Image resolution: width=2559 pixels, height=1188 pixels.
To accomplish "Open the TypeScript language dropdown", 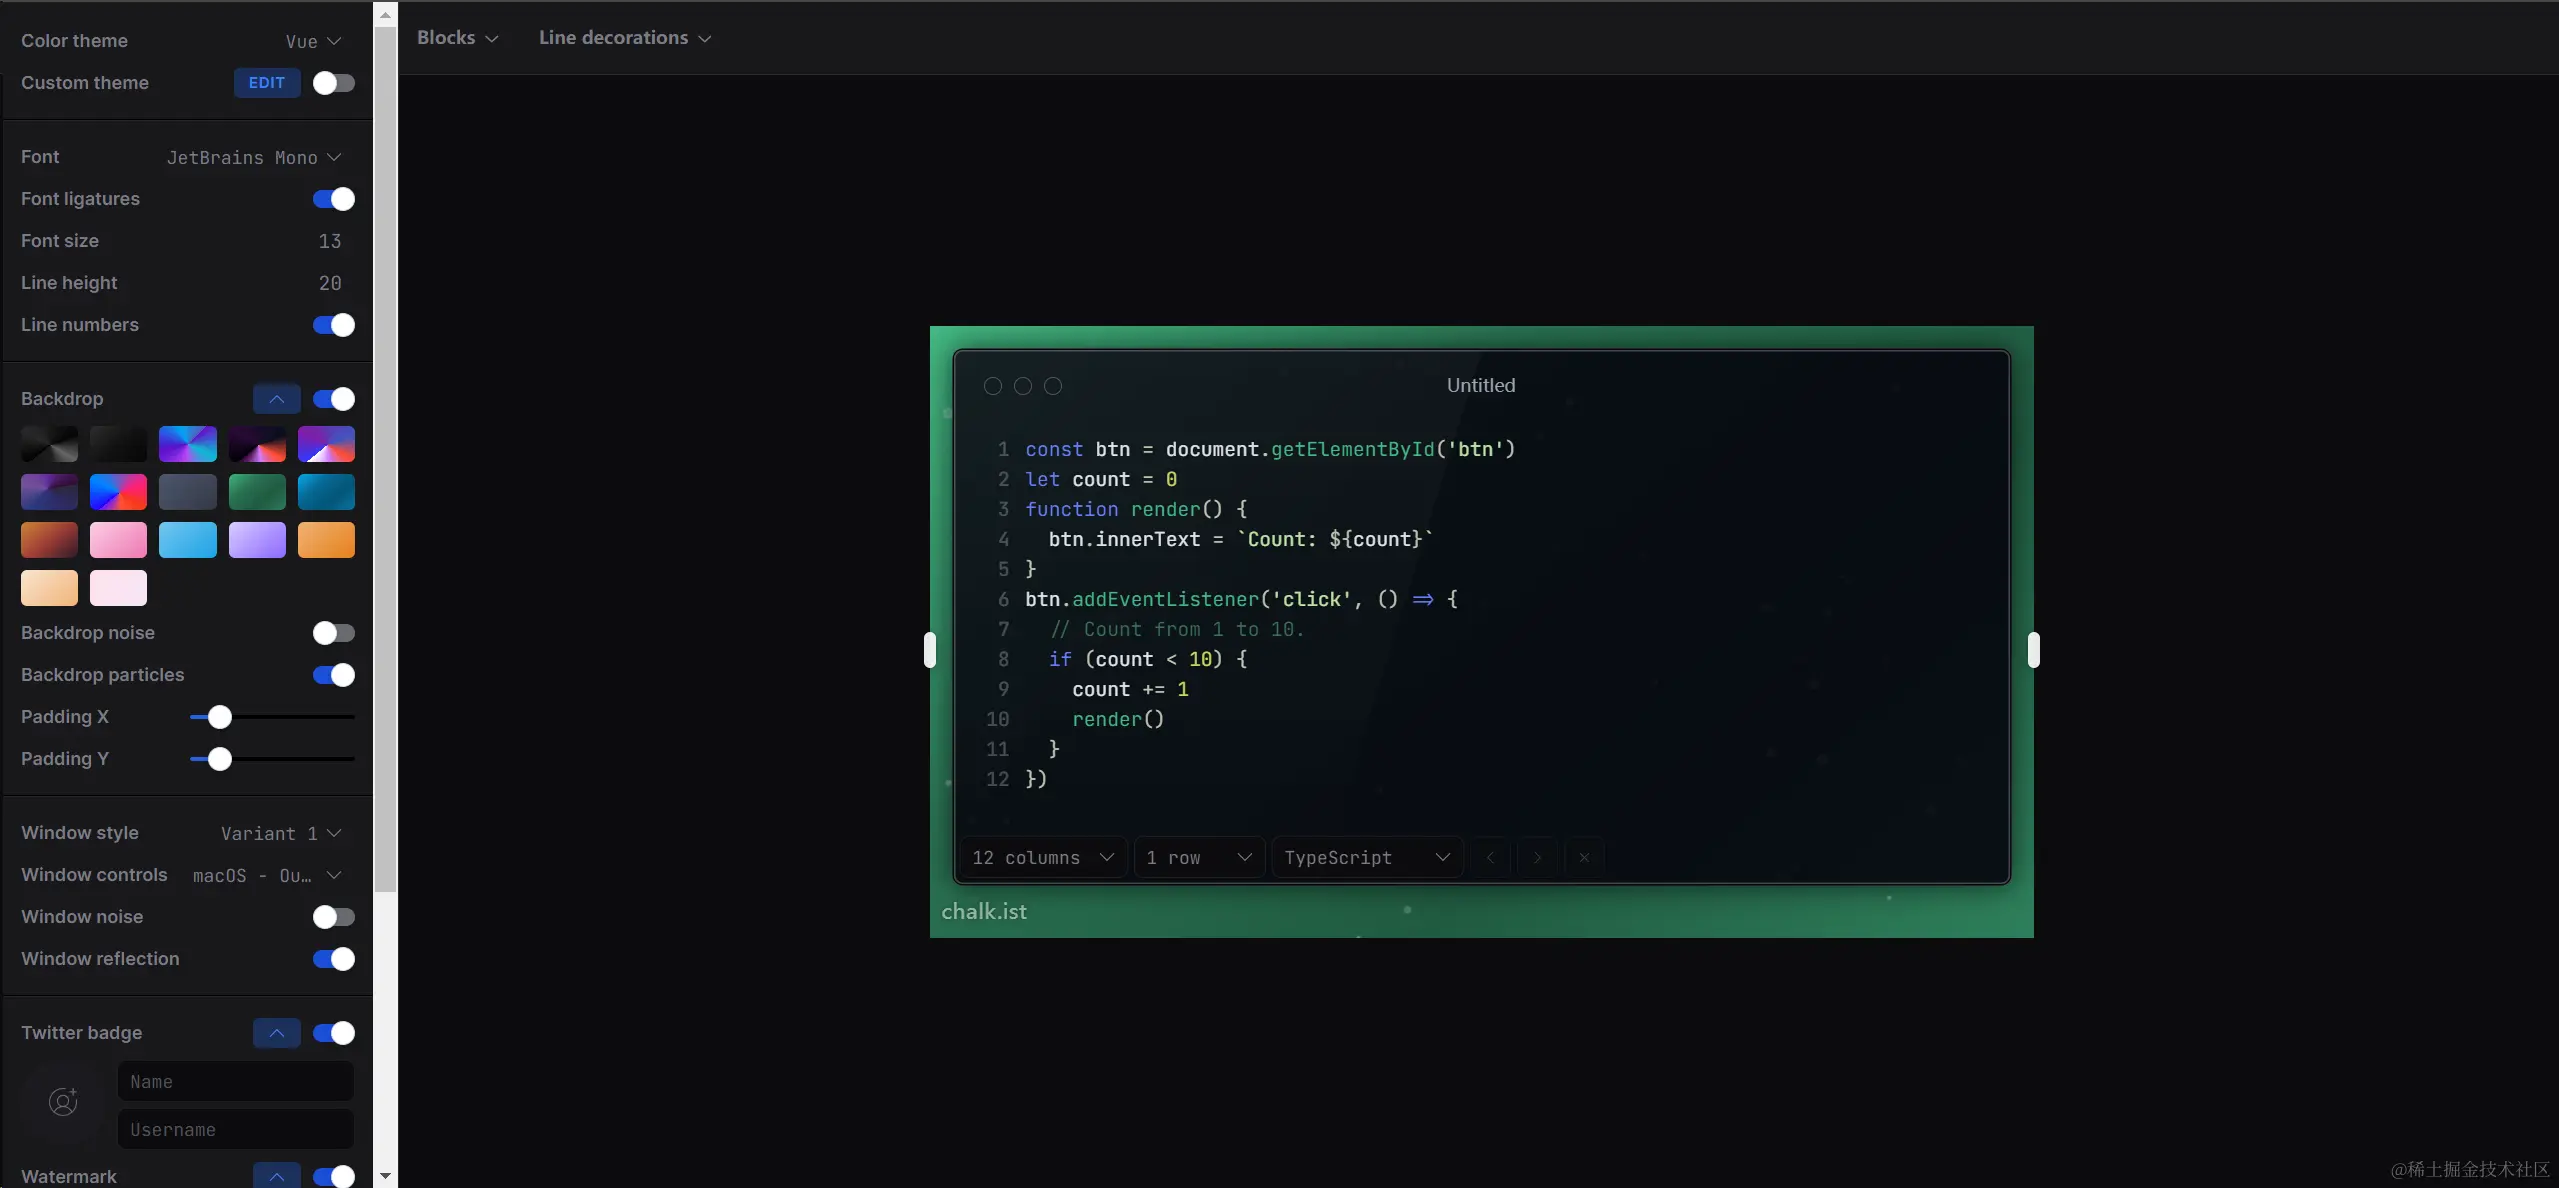I will click(x=1366, y=857).
